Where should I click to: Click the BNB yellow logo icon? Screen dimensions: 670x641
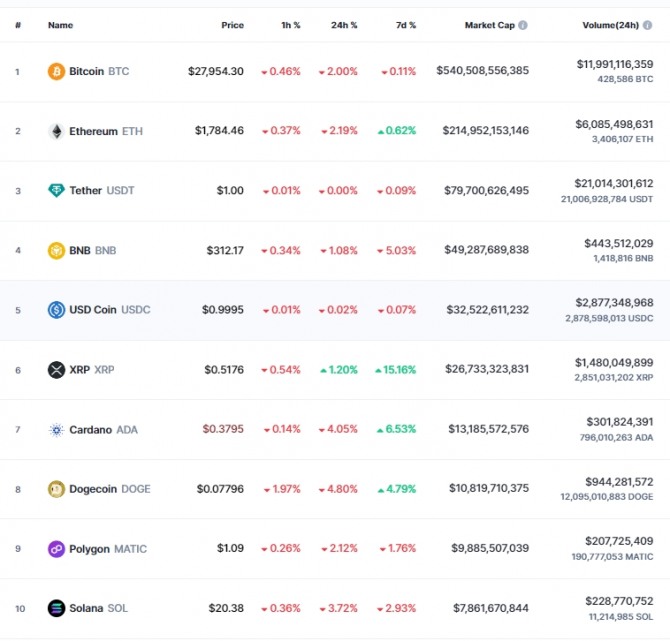tap(56, 250)
